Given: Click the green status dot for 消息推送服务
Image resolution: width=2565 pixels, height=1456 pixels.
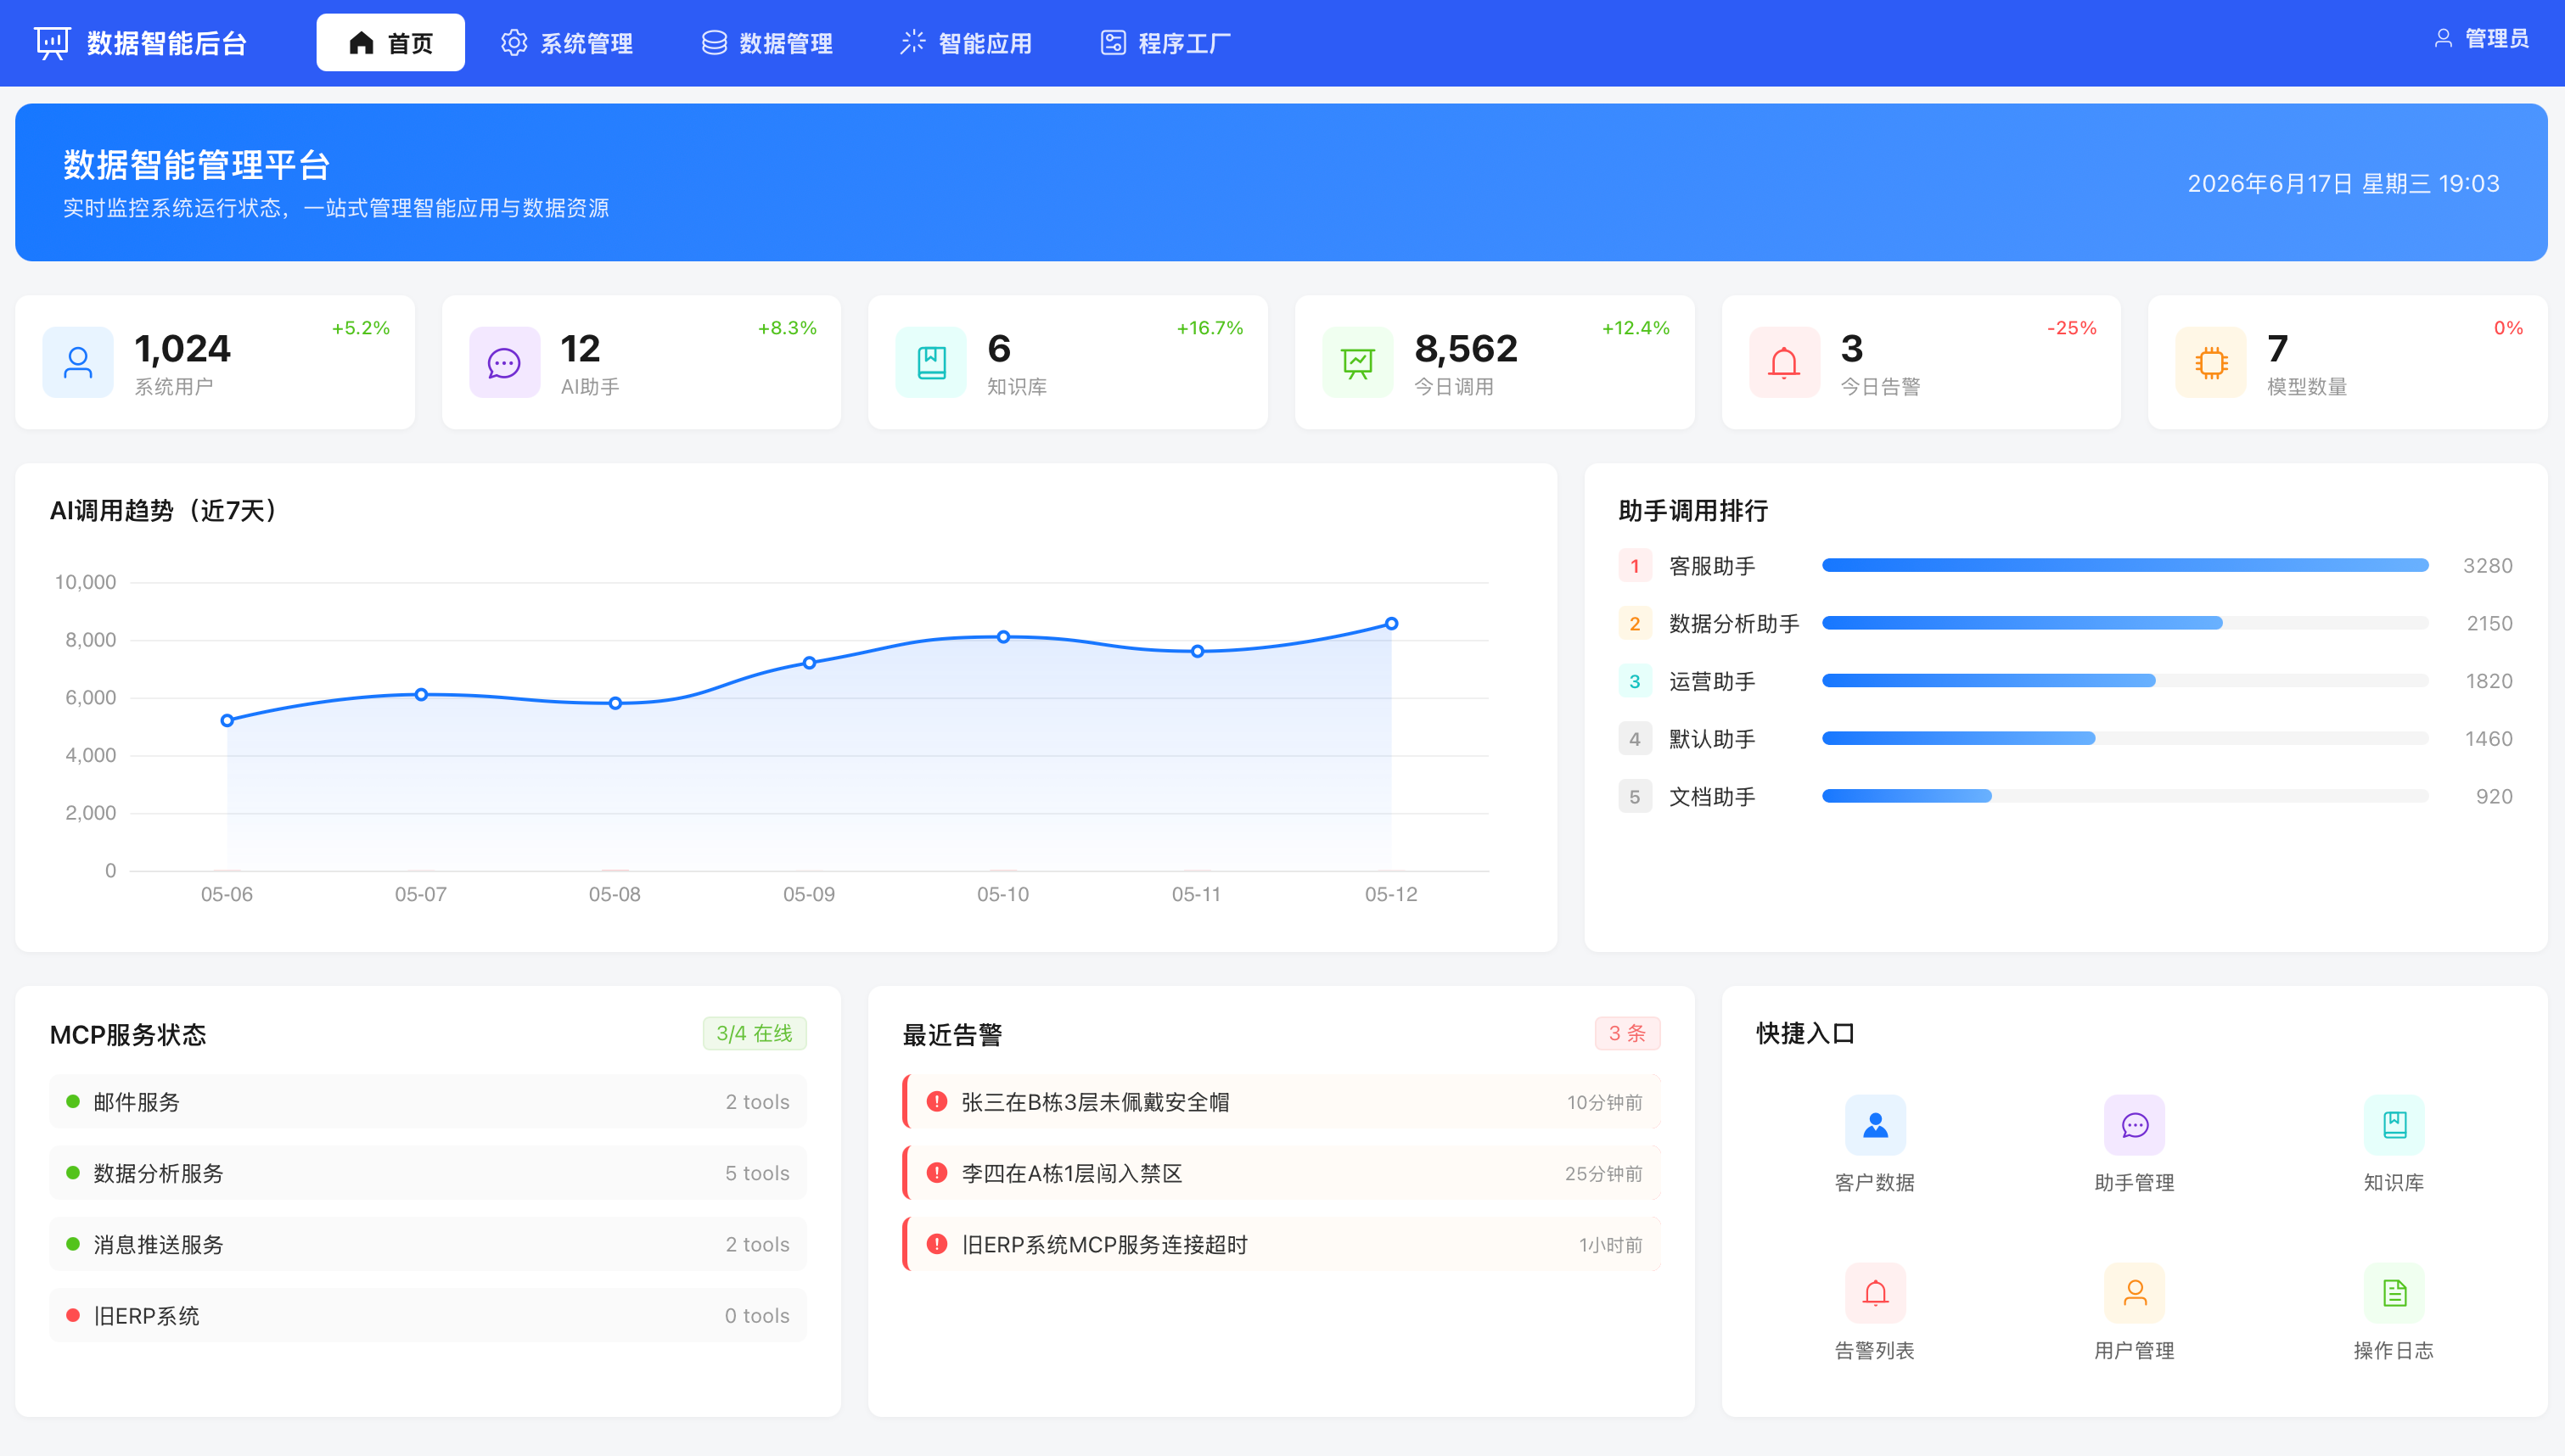Looking at the screenshot, I should pos(73,1244).
